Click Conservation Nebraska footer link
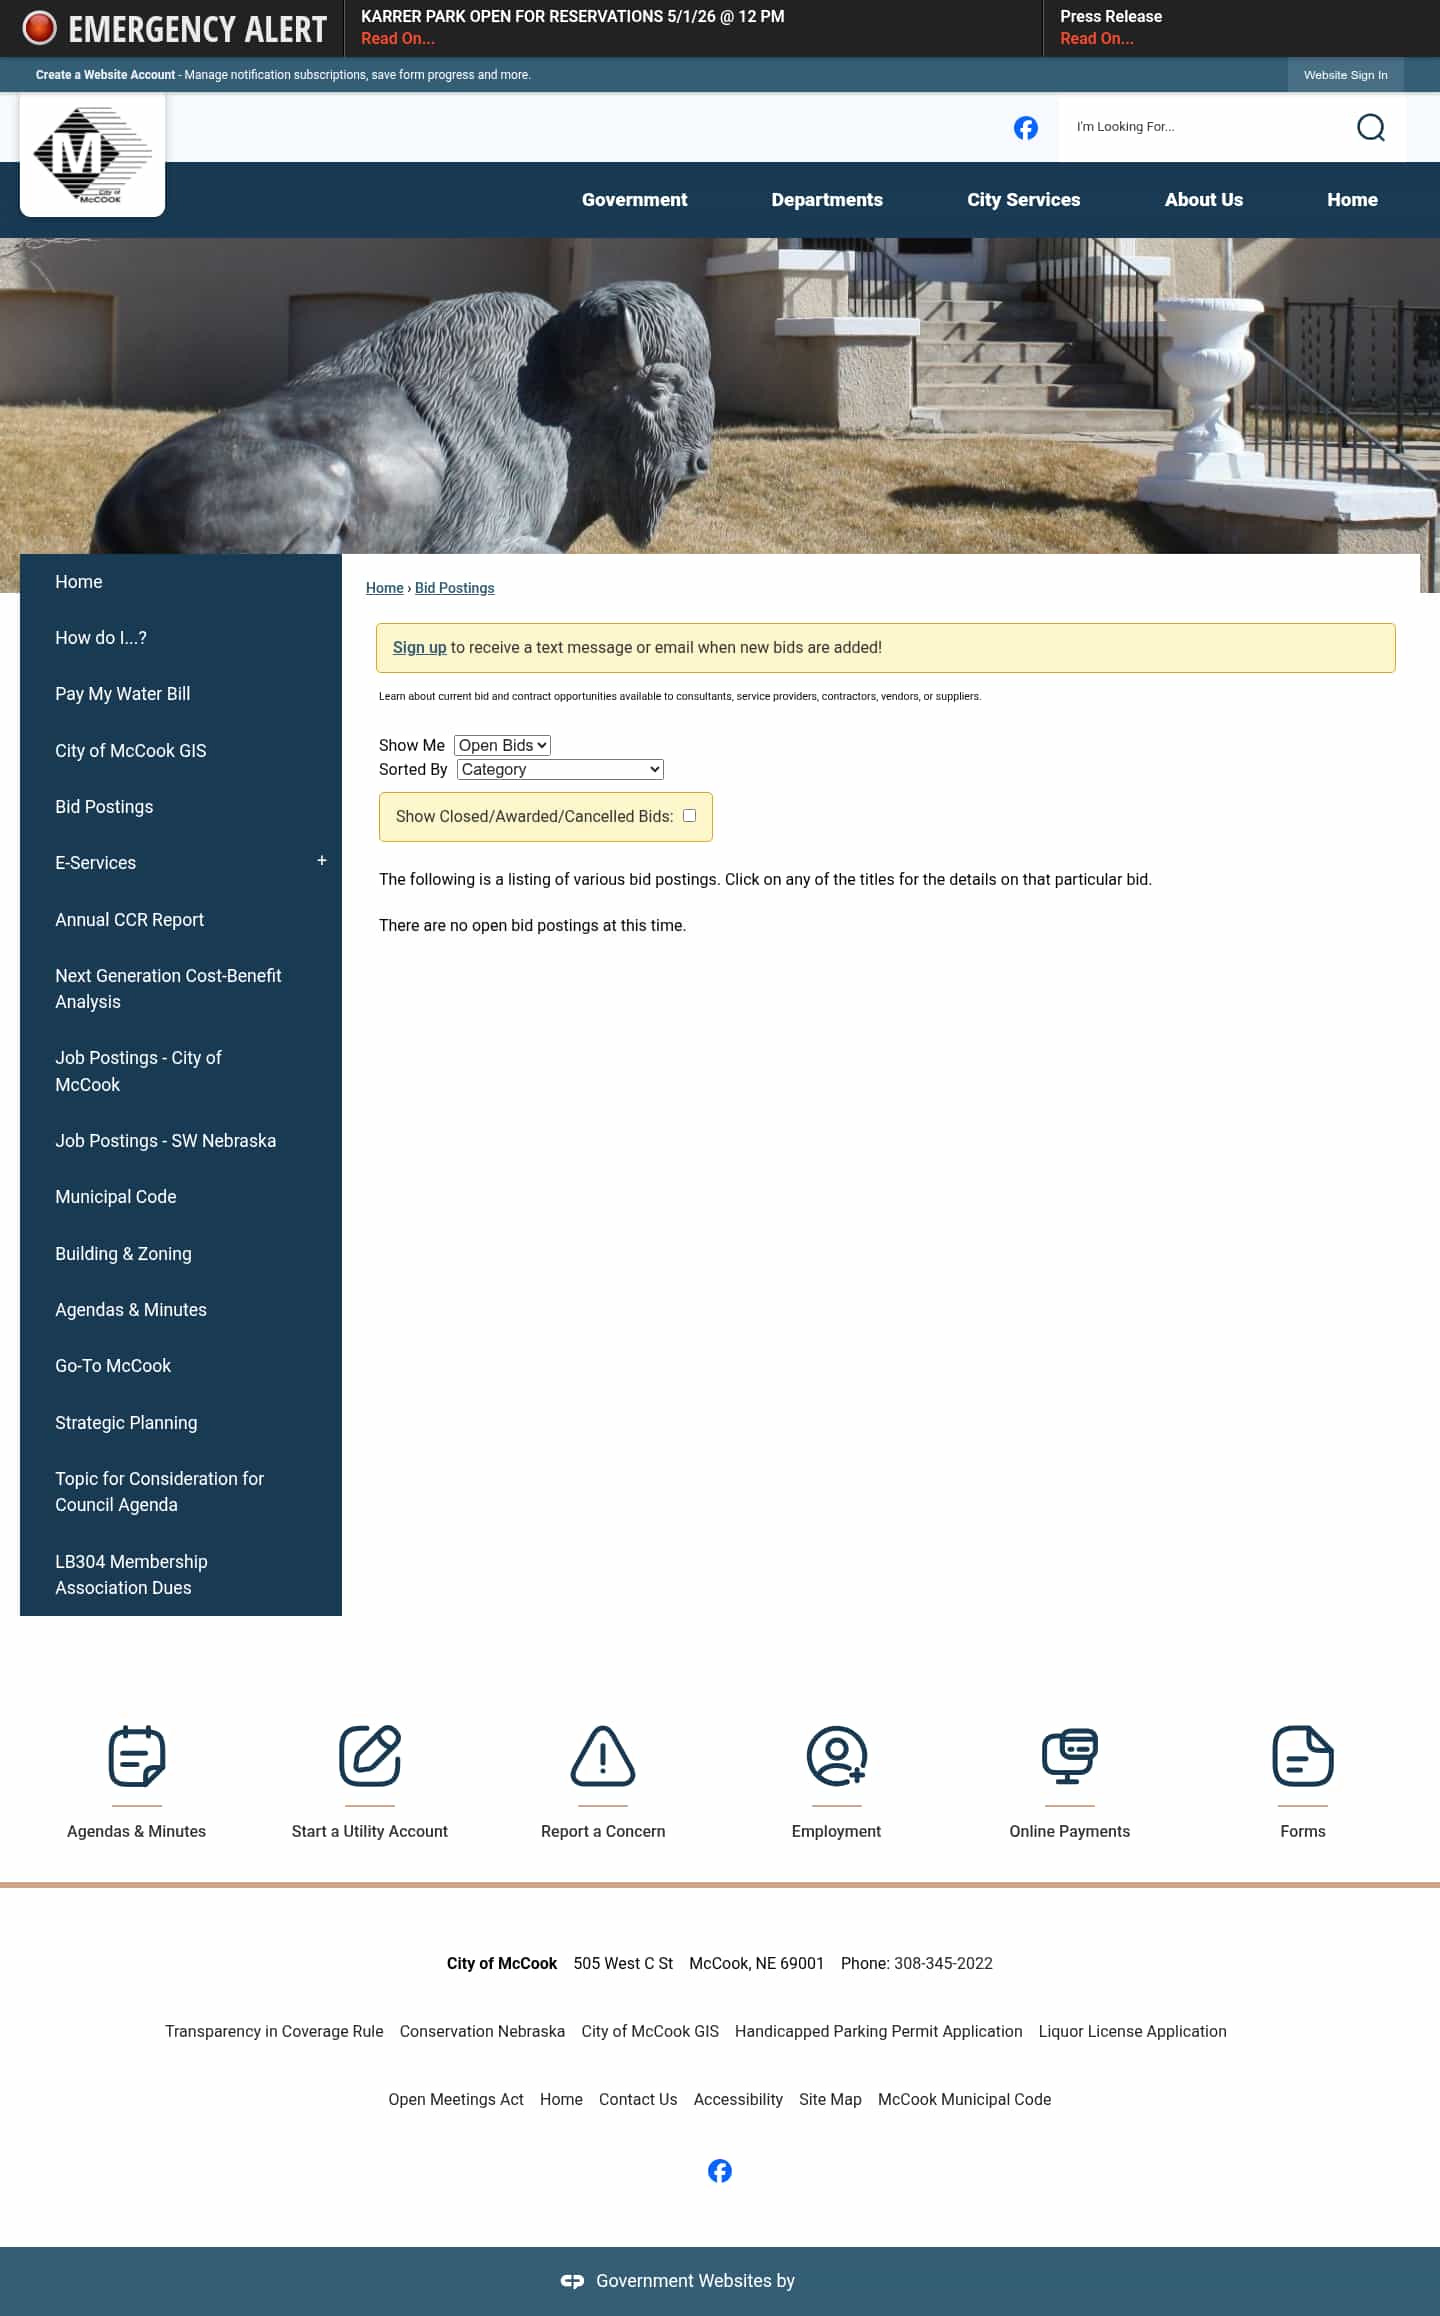 coord(482,2031)
